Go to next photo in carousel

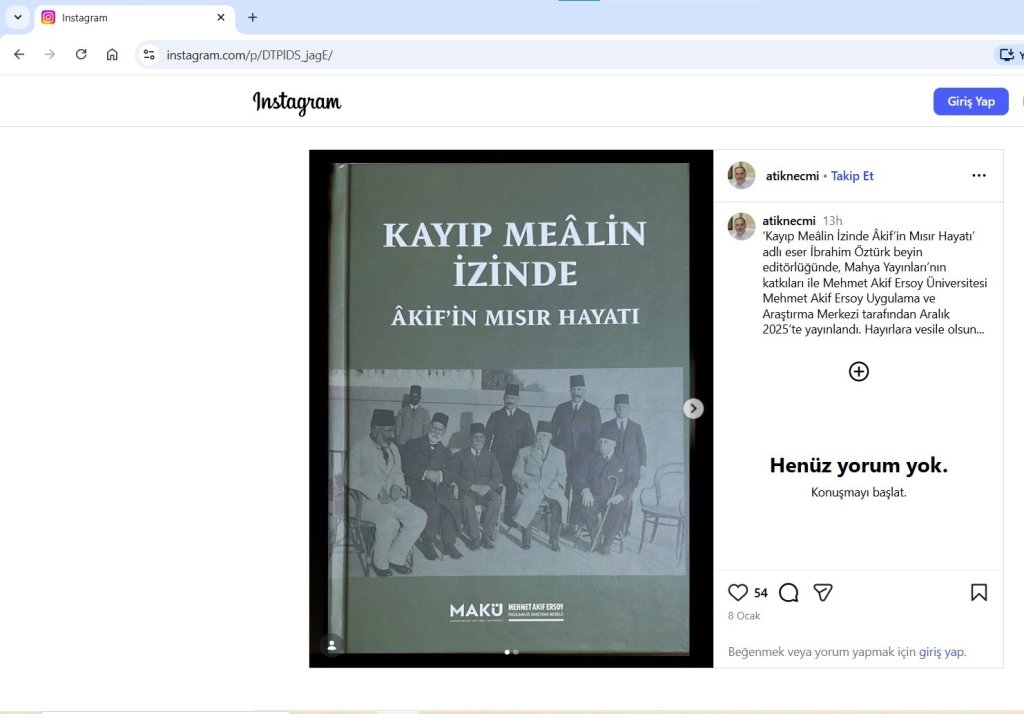(x=693, y=408)
